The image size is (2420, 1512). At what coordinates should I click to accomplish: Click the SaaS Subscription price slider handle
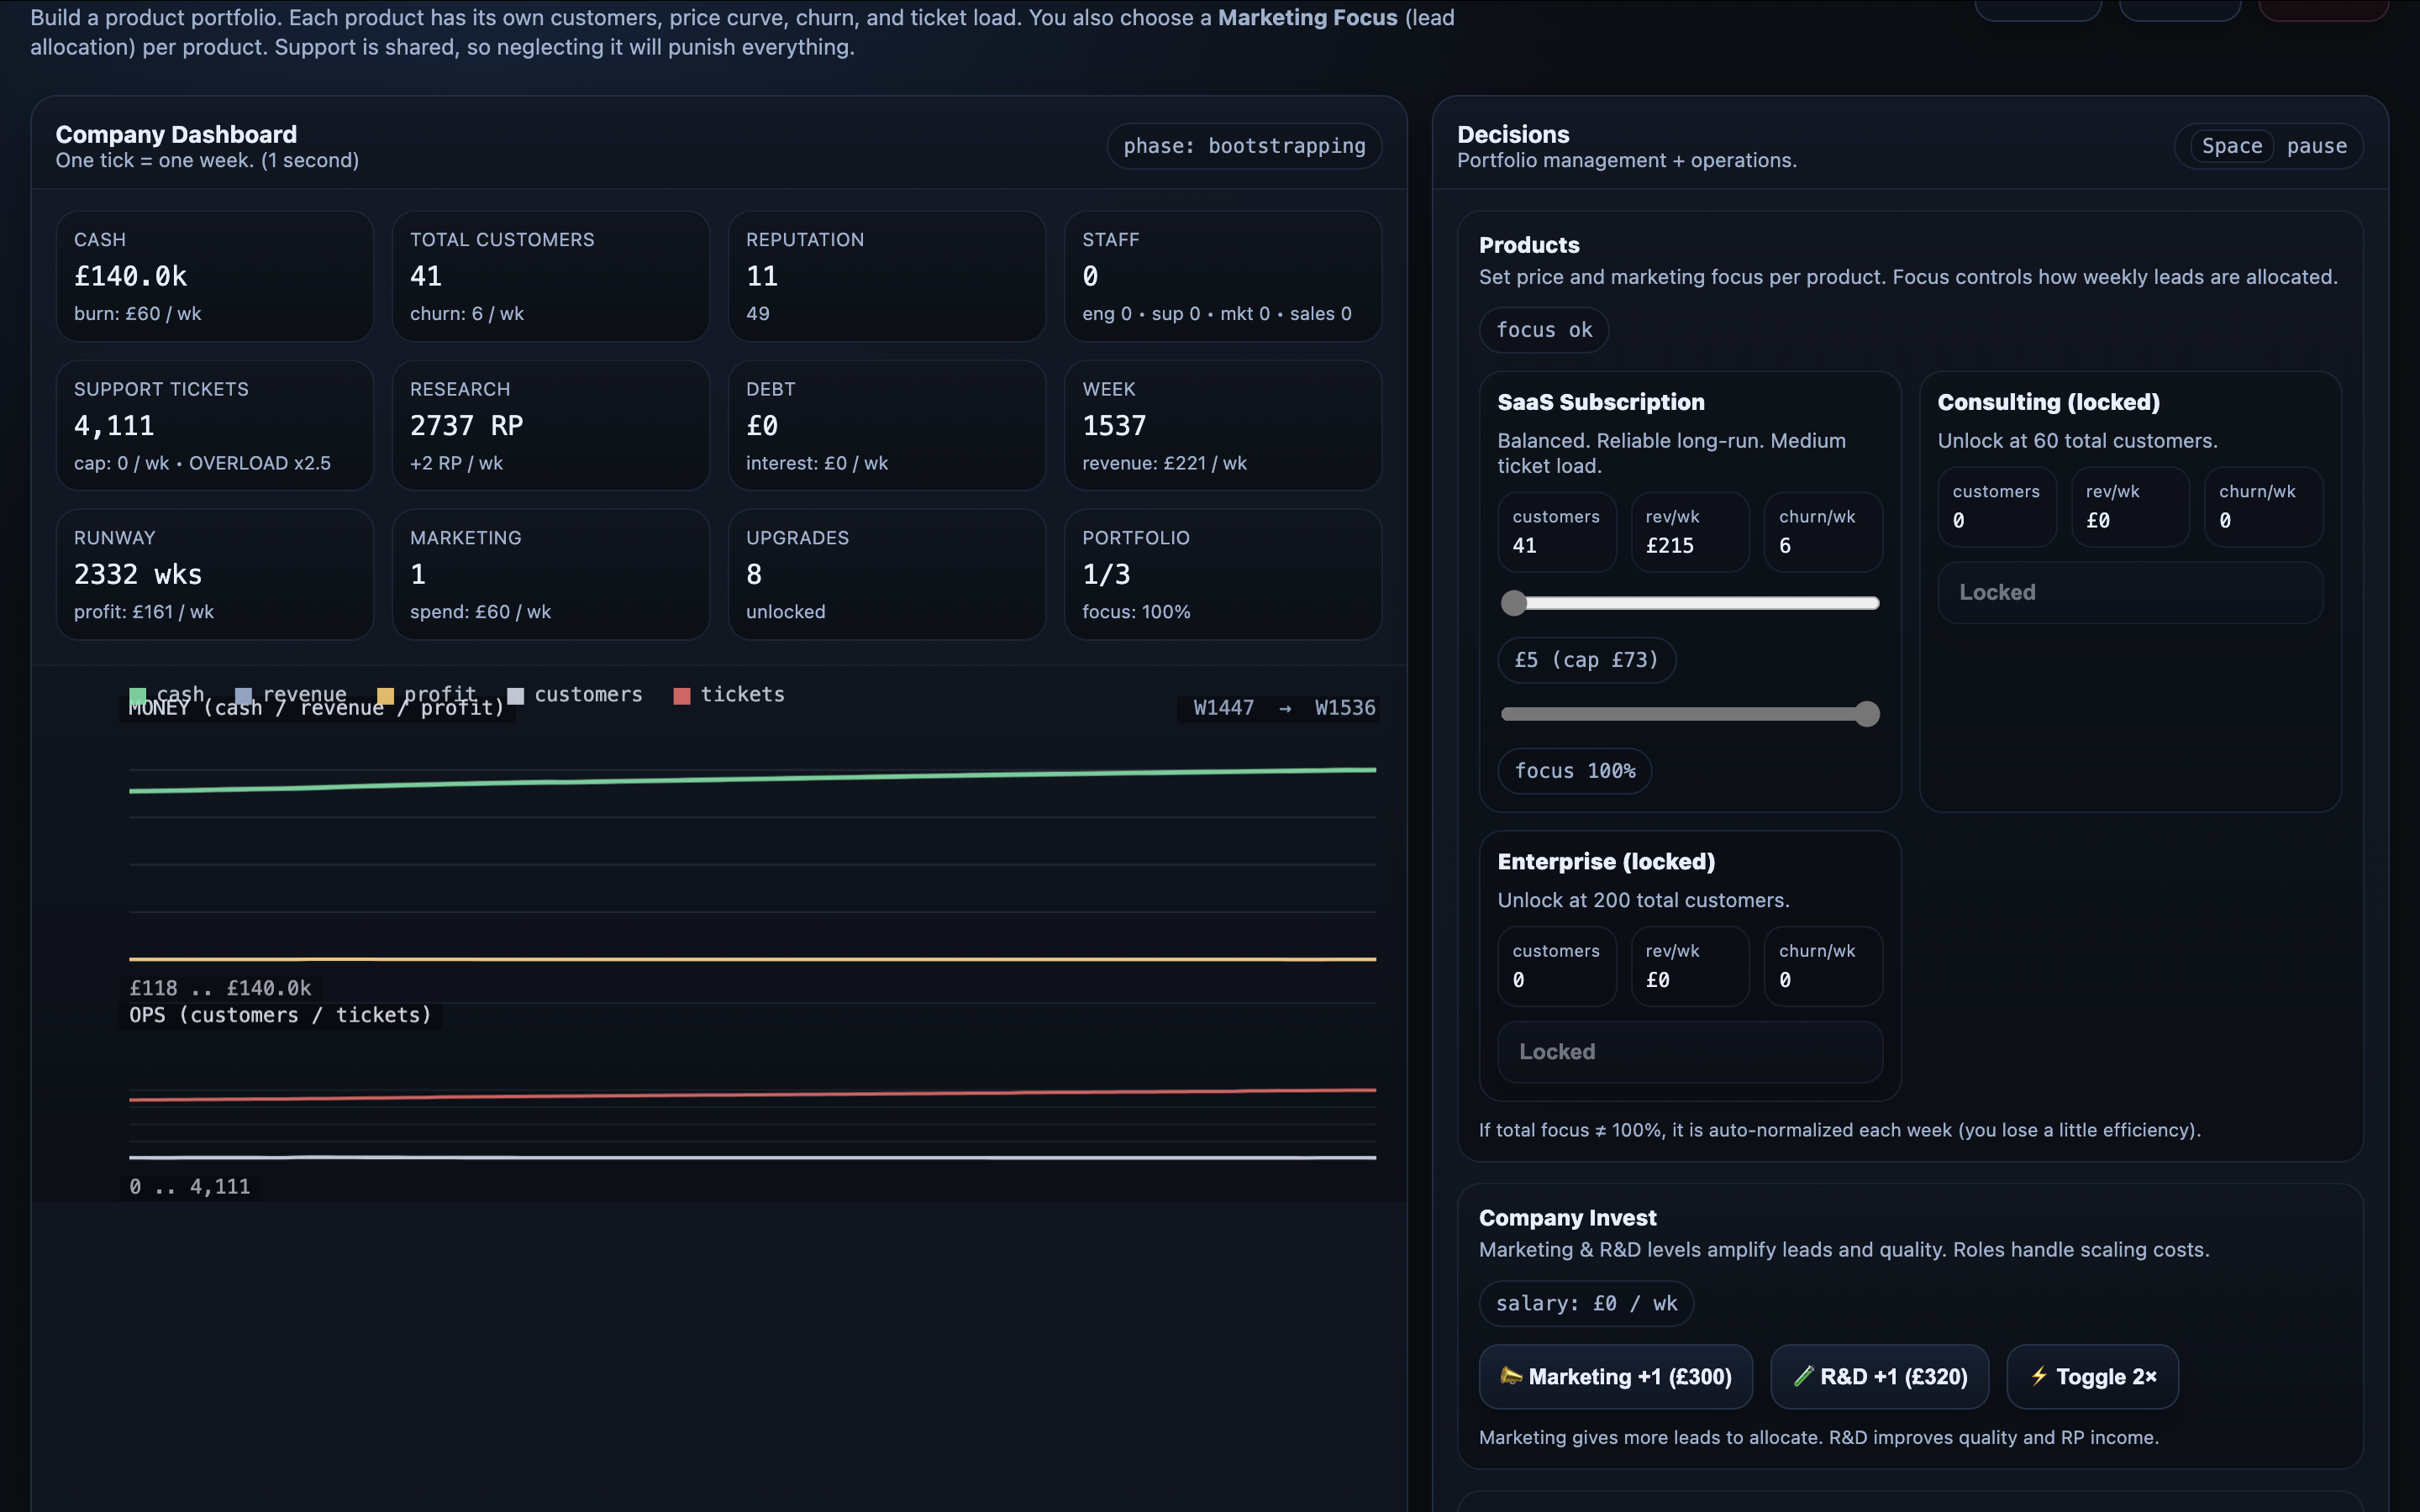[1514, 603]
